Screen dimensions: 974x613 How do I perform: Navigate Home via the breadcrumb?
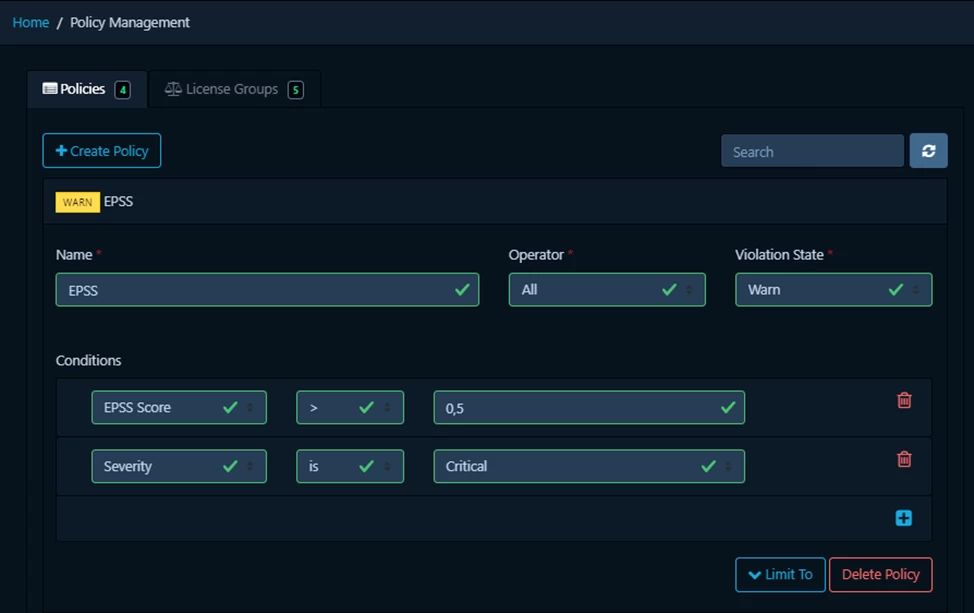click(x=30, y=22)
